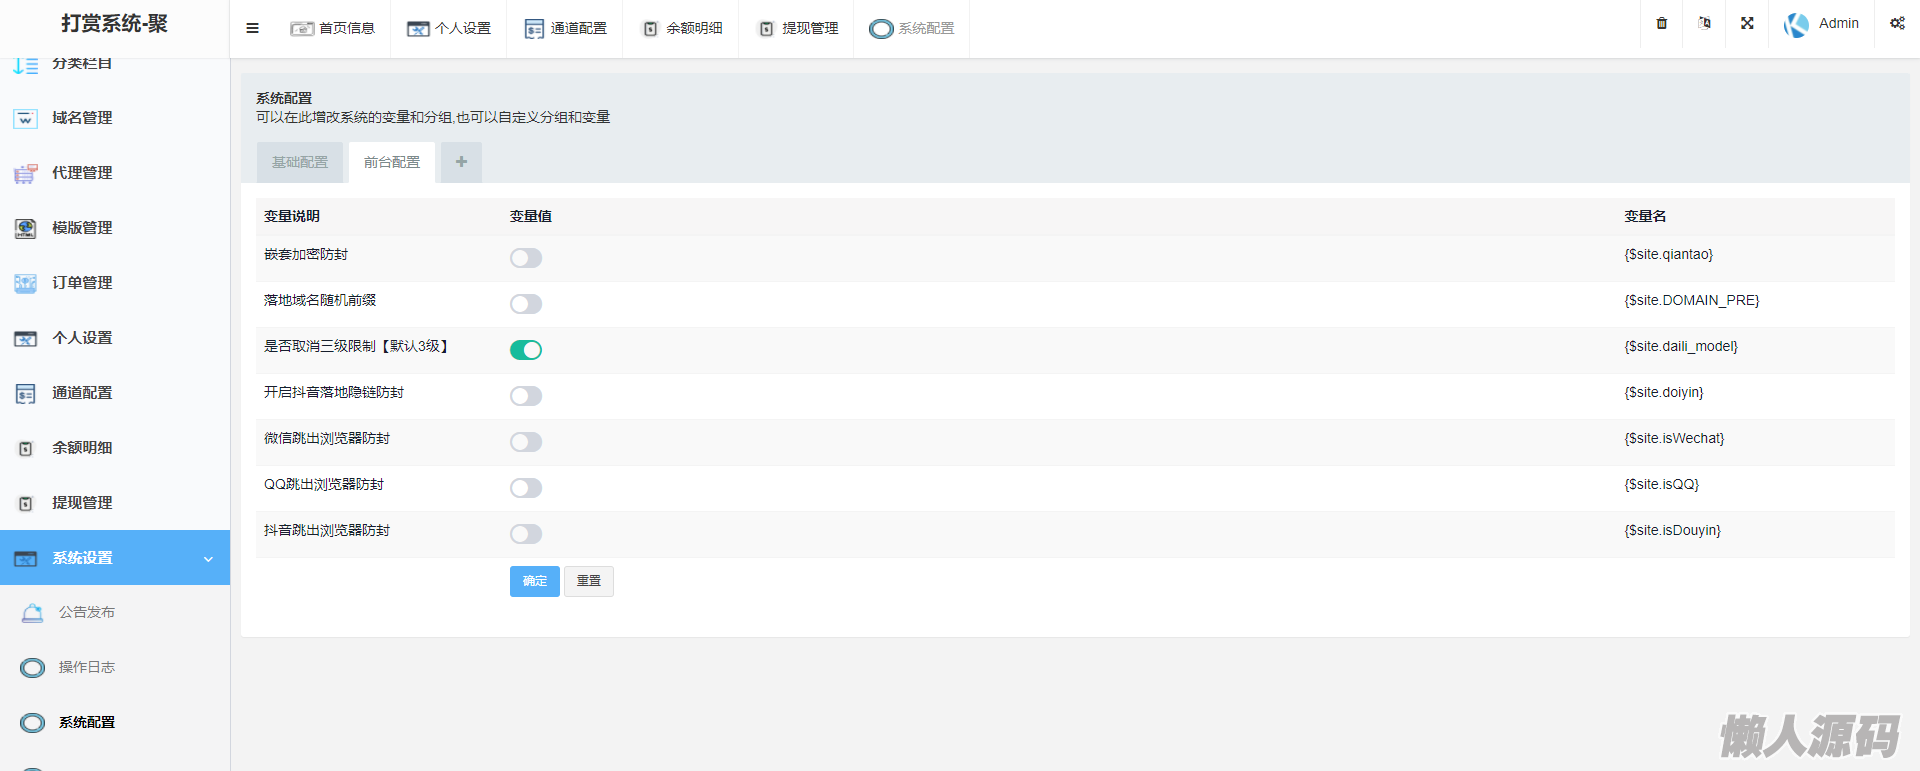Switch to the 个人设置 top tab
This screenshot has height=771, width=1920.
pos(449,28)
